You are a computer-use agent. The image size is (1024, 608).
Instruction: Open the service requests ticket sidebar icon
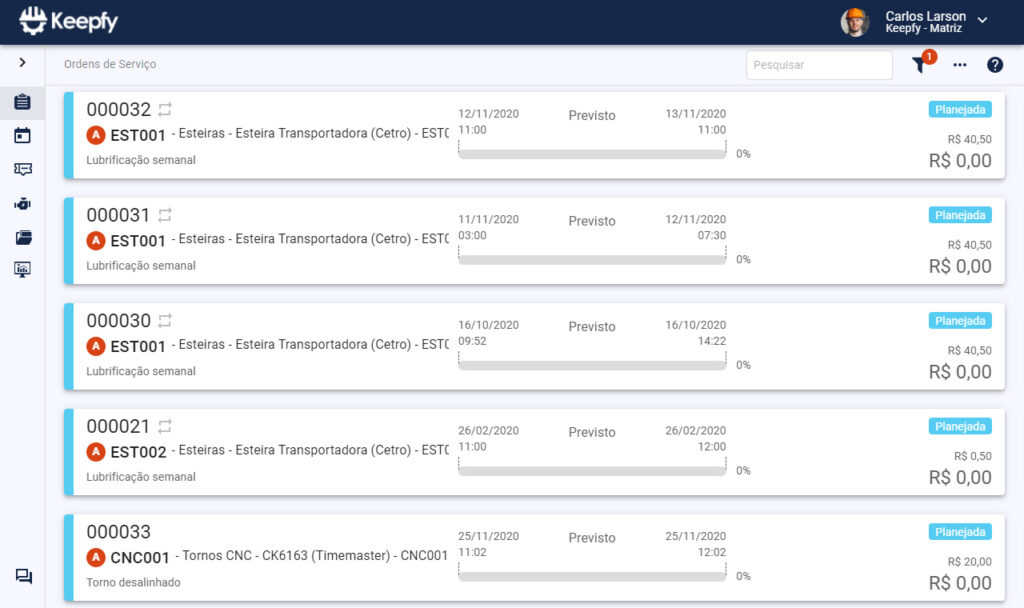(22, 169)
